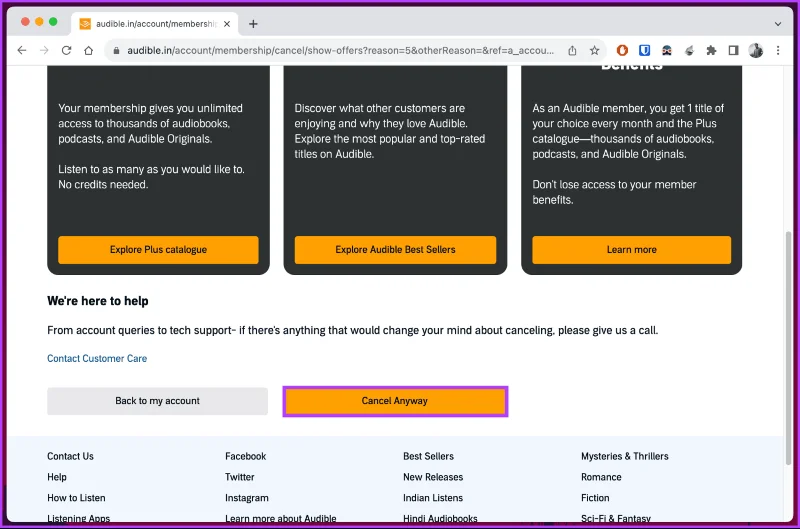The image size is (800, 529).
Task: Open the browser home page
Action: (89, 50)
